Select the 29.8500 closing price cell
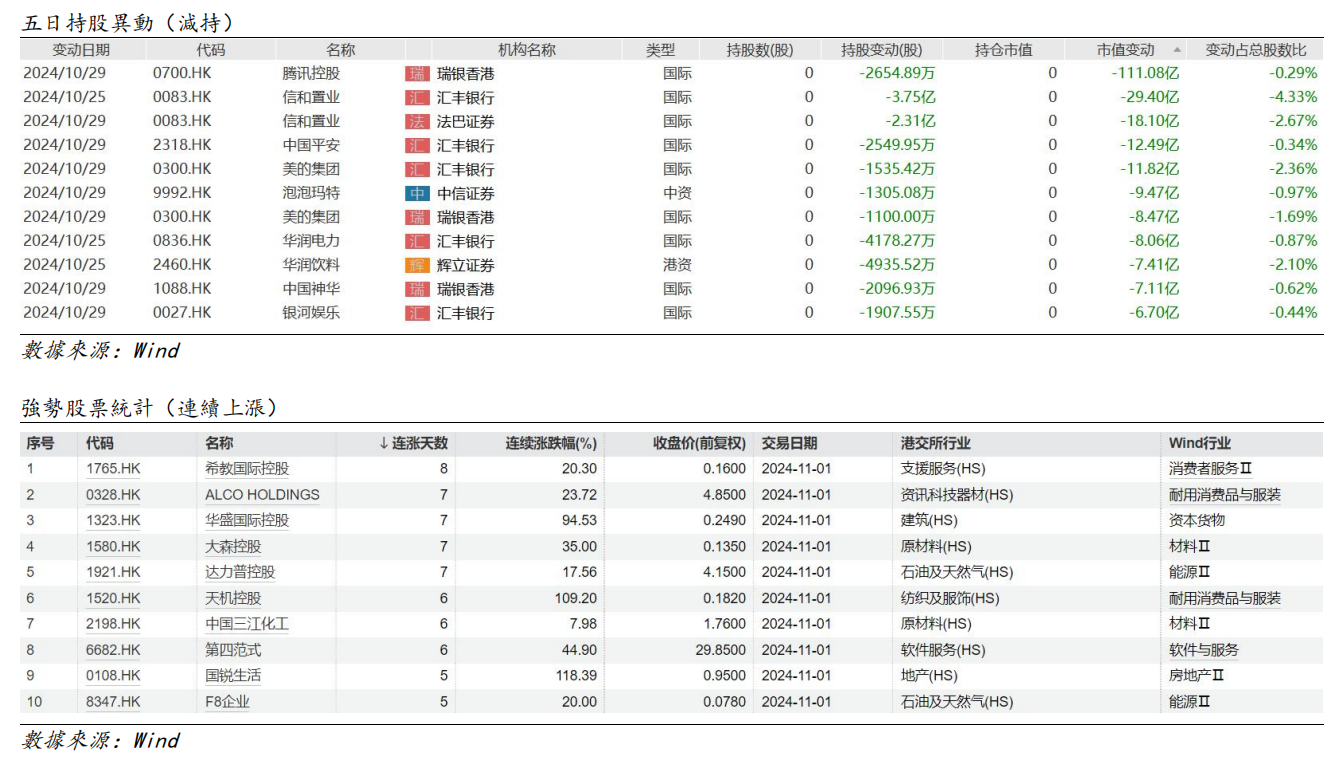The width and height of the screenshot is (1333, 761). click(722, 650)
